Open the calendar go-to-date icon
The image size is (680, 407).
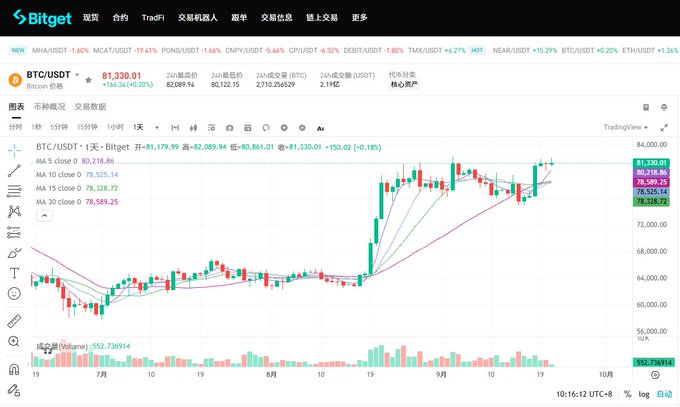pyautogui.click(x=248, y=128)
